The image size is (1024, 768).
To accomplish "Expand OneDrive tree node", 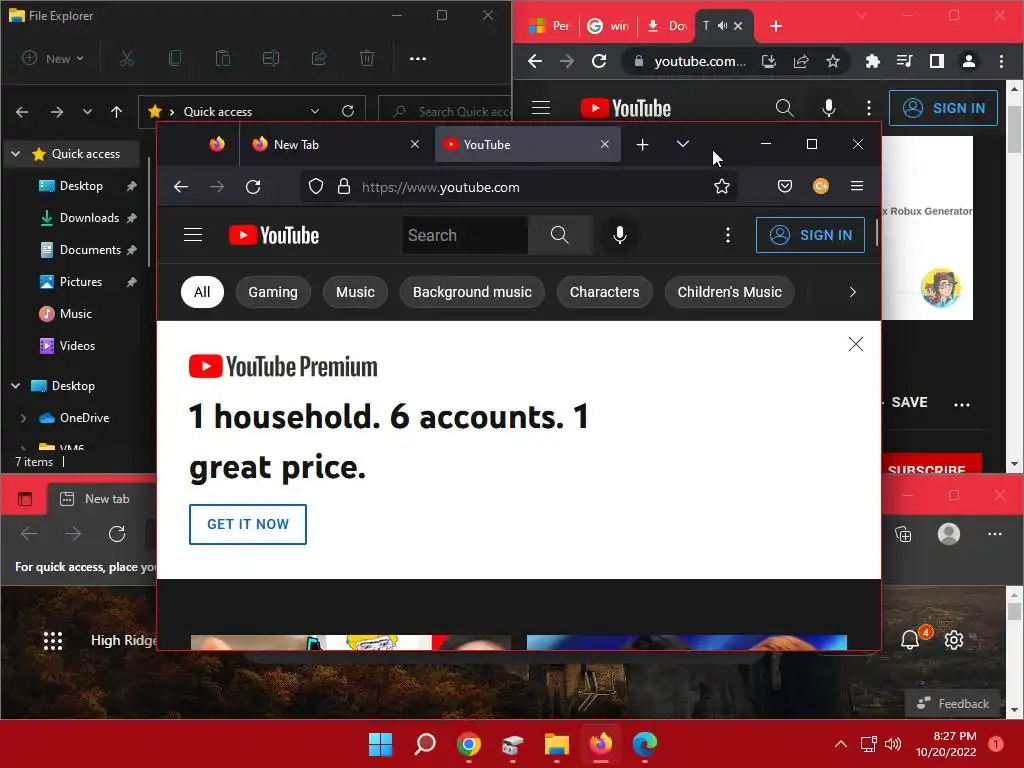I will (24, 418).
